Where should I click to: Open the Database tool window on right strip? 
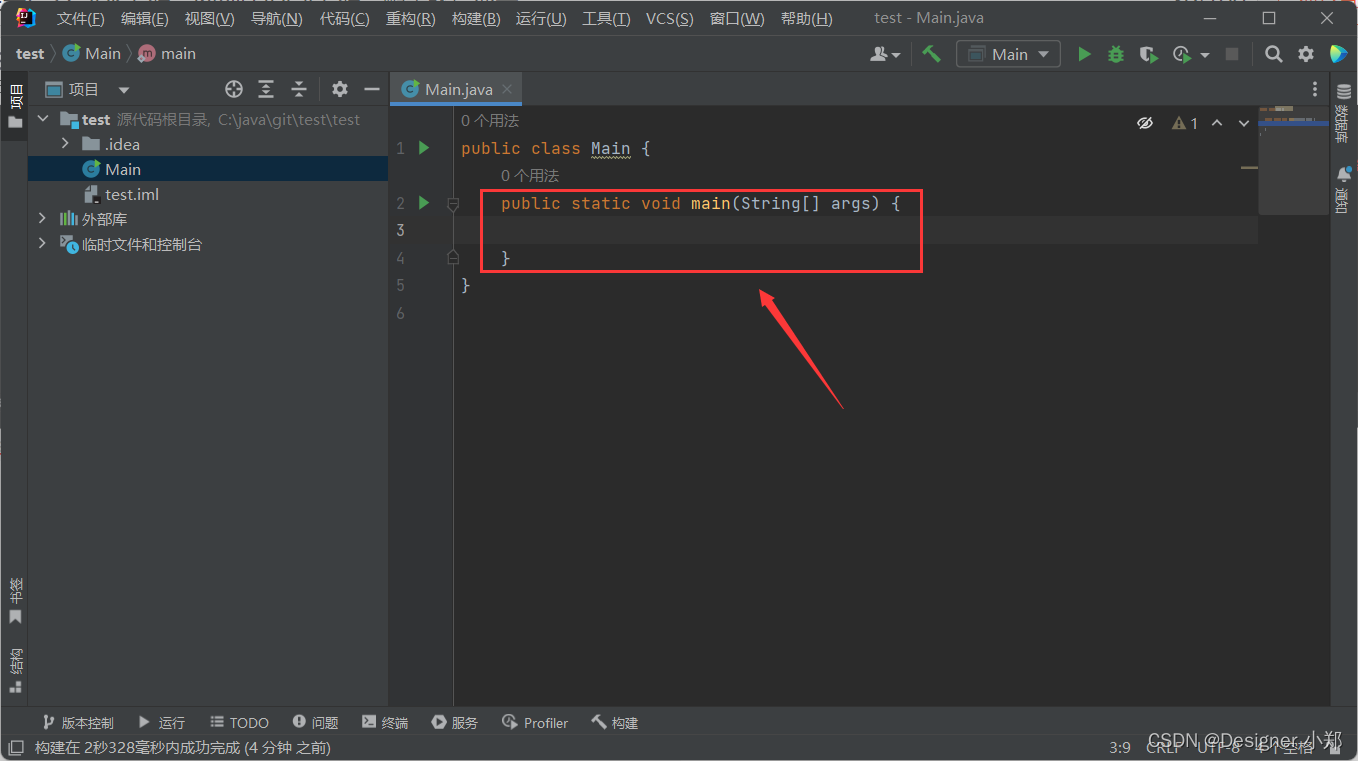click(1343, 114)
